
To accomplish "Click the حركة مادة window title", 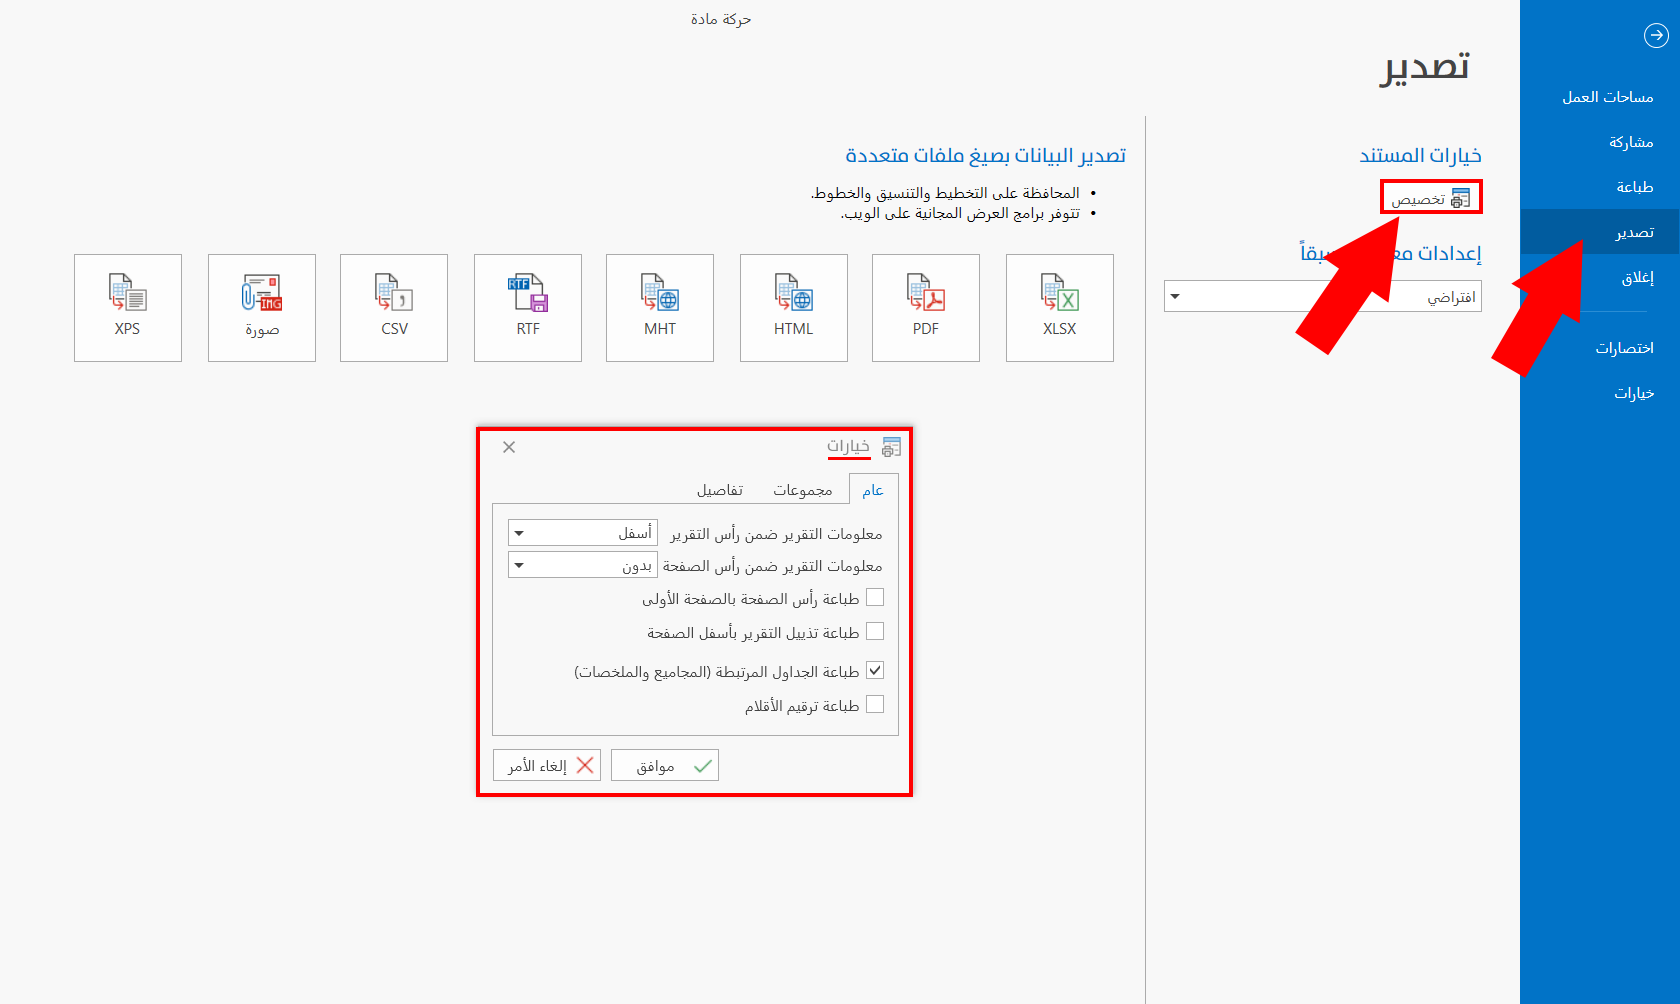I will pyautogui.click(x=721, y=19).
